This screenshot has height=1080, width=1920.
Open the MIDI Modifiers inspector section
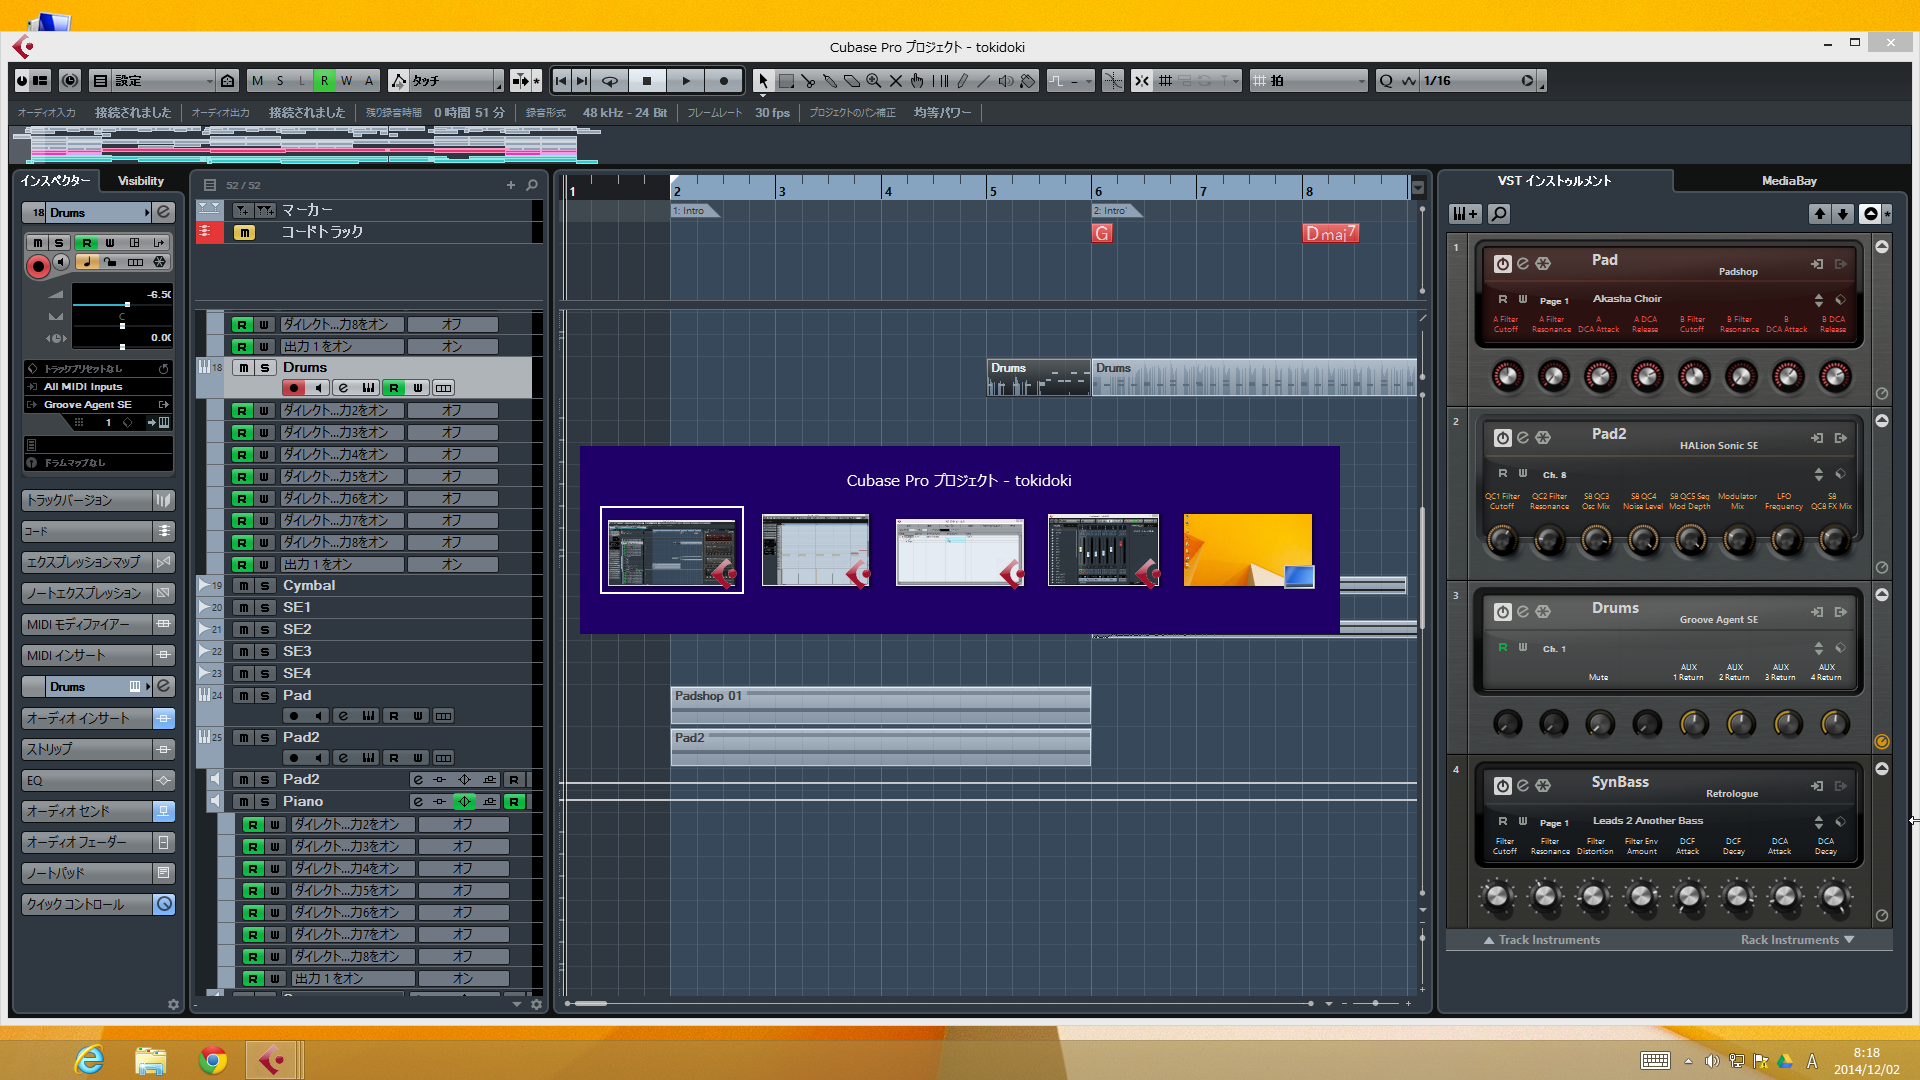click(98, 624)
